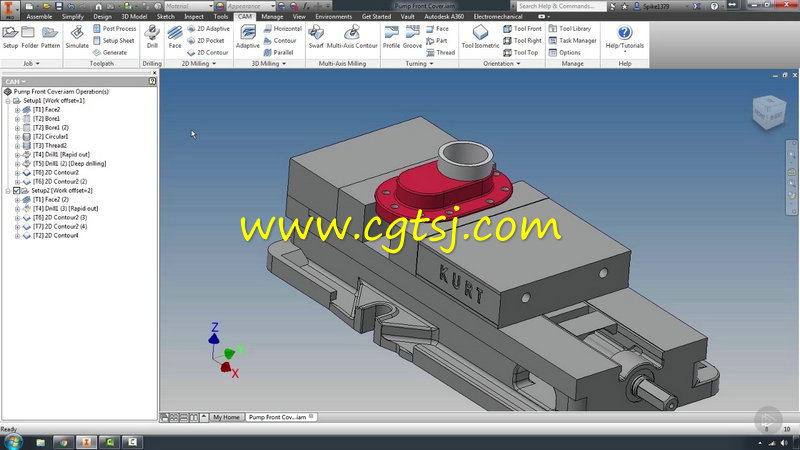Click the Search Help & Commands field
Viewport: 800px width, 450px height.
click(x=561, y=6)
